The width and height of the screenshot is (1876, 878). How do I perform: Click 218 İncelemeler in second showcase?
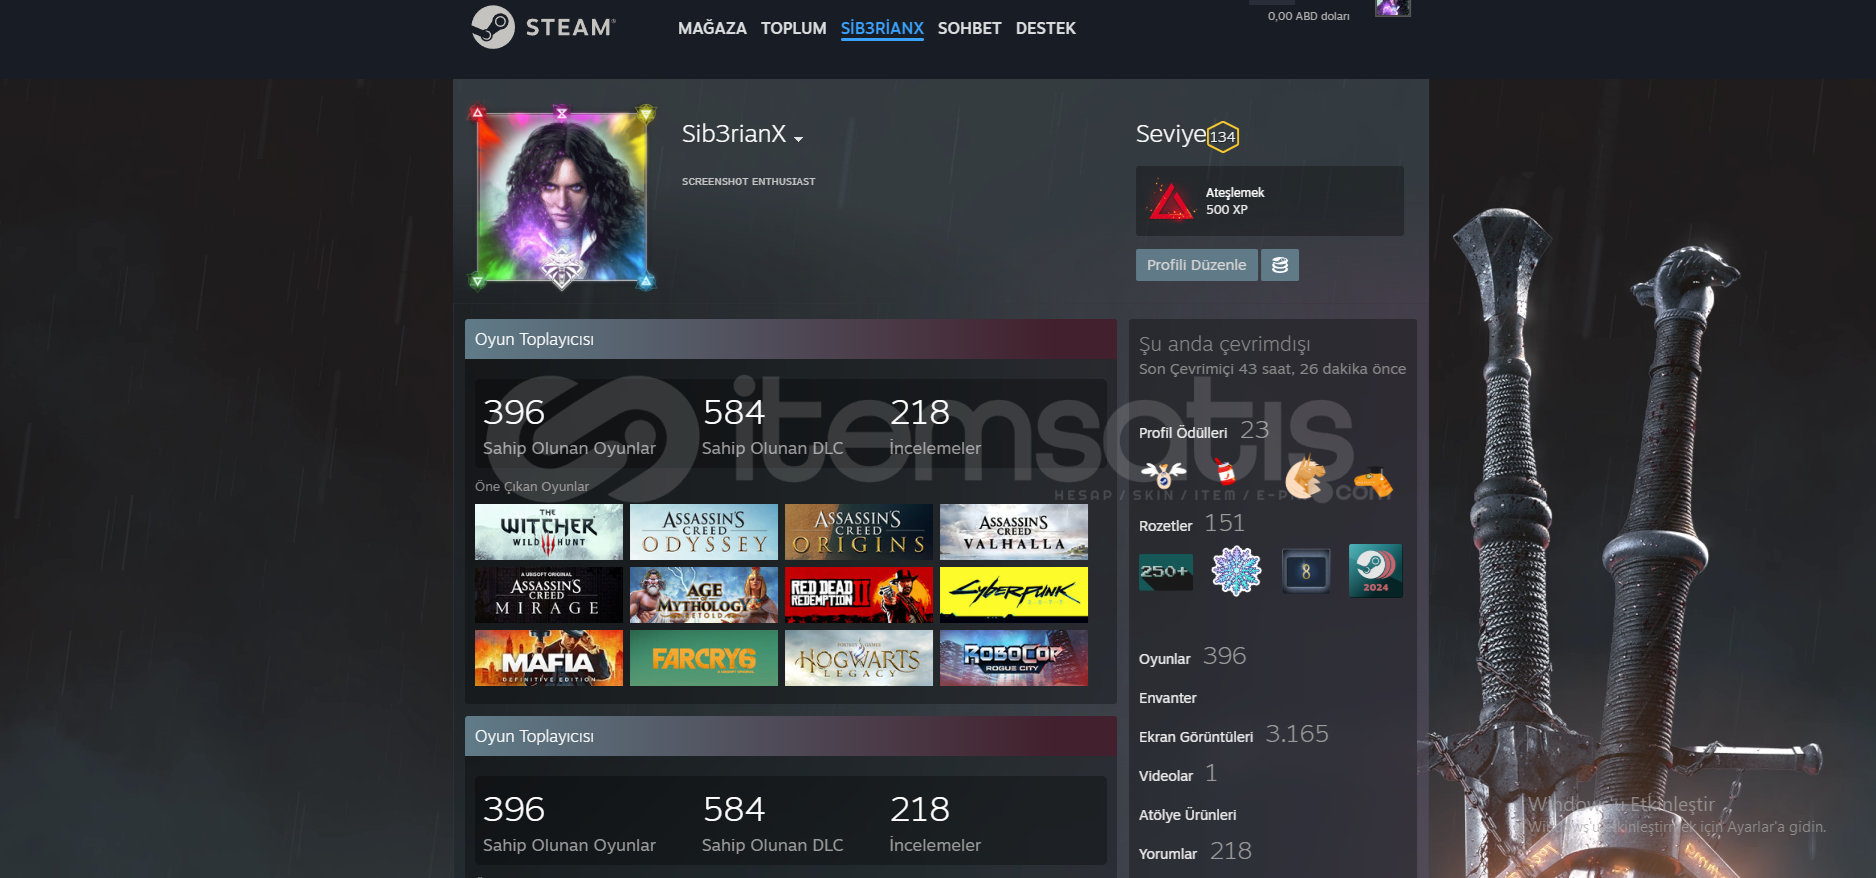coord(935,823)
